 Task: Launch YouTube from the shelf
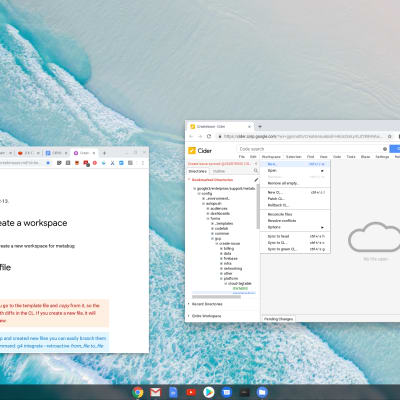coord(191,392)
